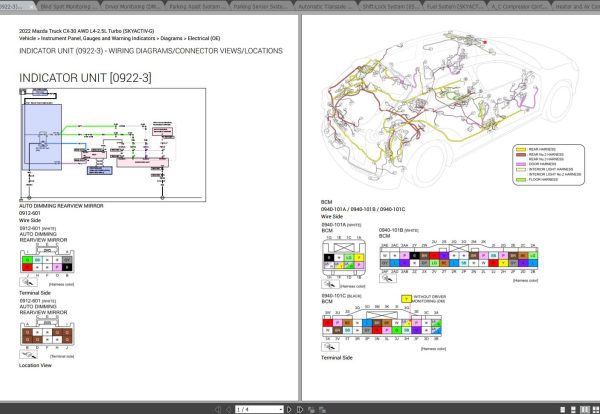The height and width of the screenshot is (414, 600).
Task: Switch to the Heater and Air Conditioner tab
Action: [577, 6]
